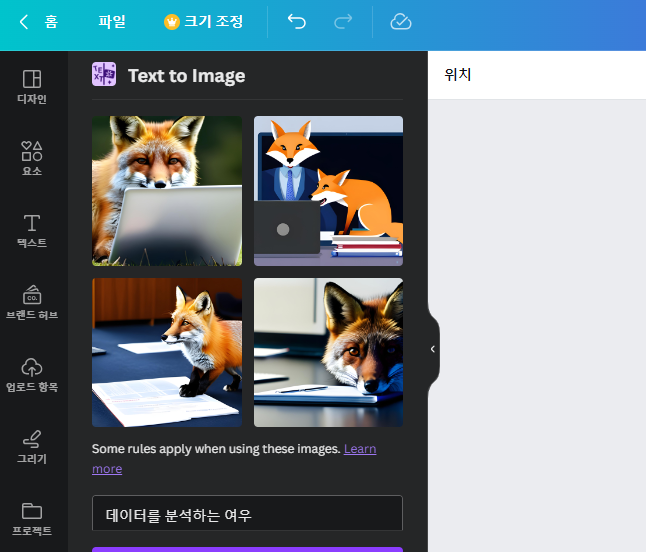
Task: Select fox resting on desk image
Action: (328, 353)
